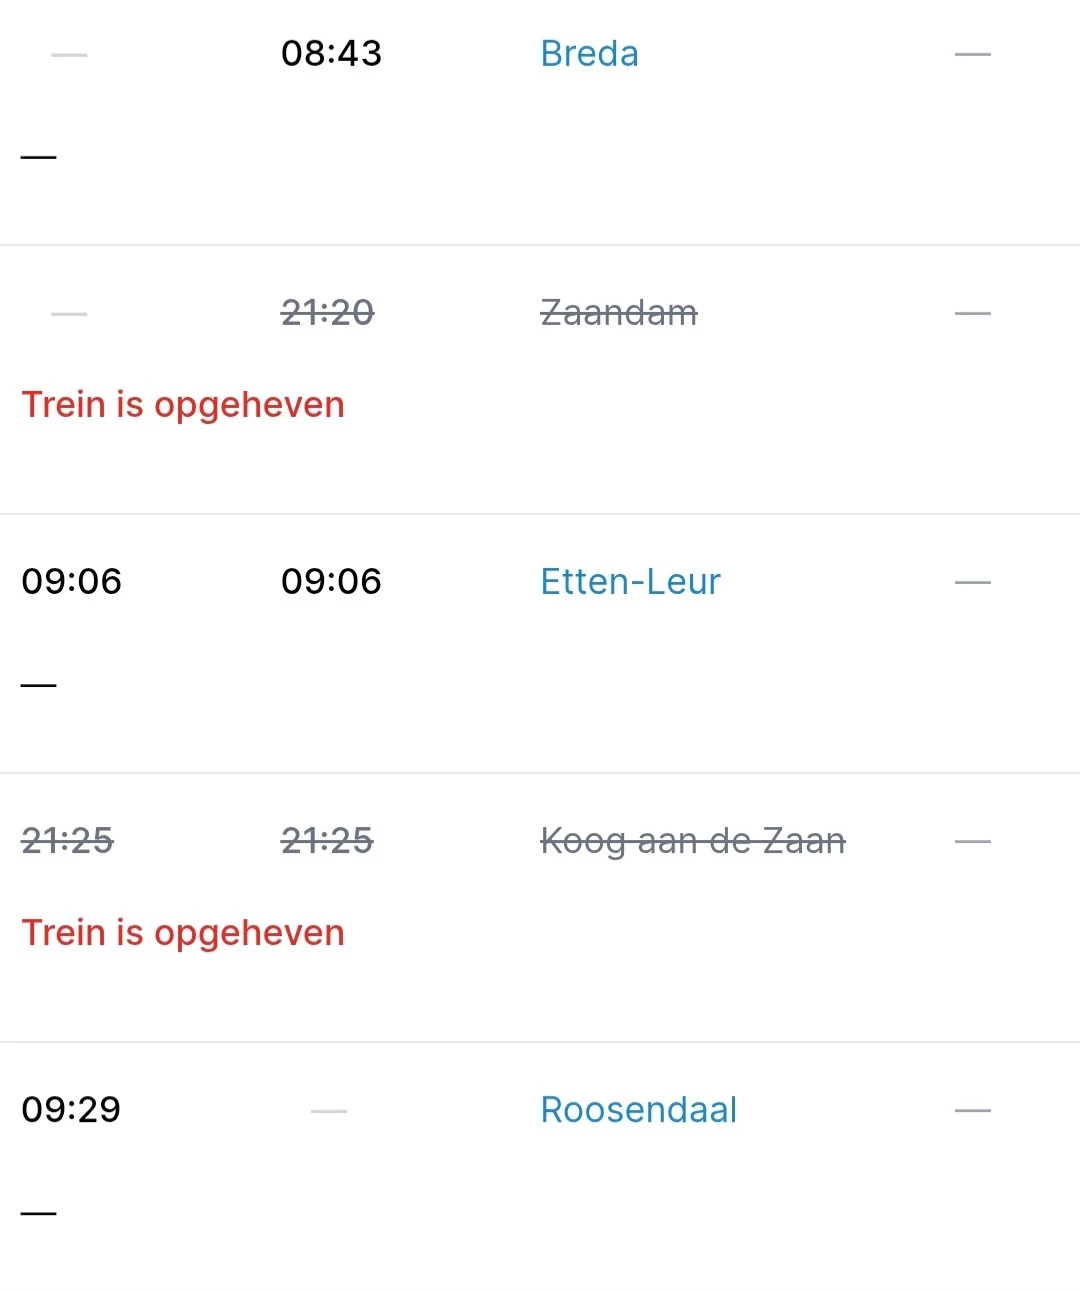Click Etten-Leur's 09:06 arrival time
Image resolution: width=1080 pixels, height=1291 pixels.
point(71,582)
